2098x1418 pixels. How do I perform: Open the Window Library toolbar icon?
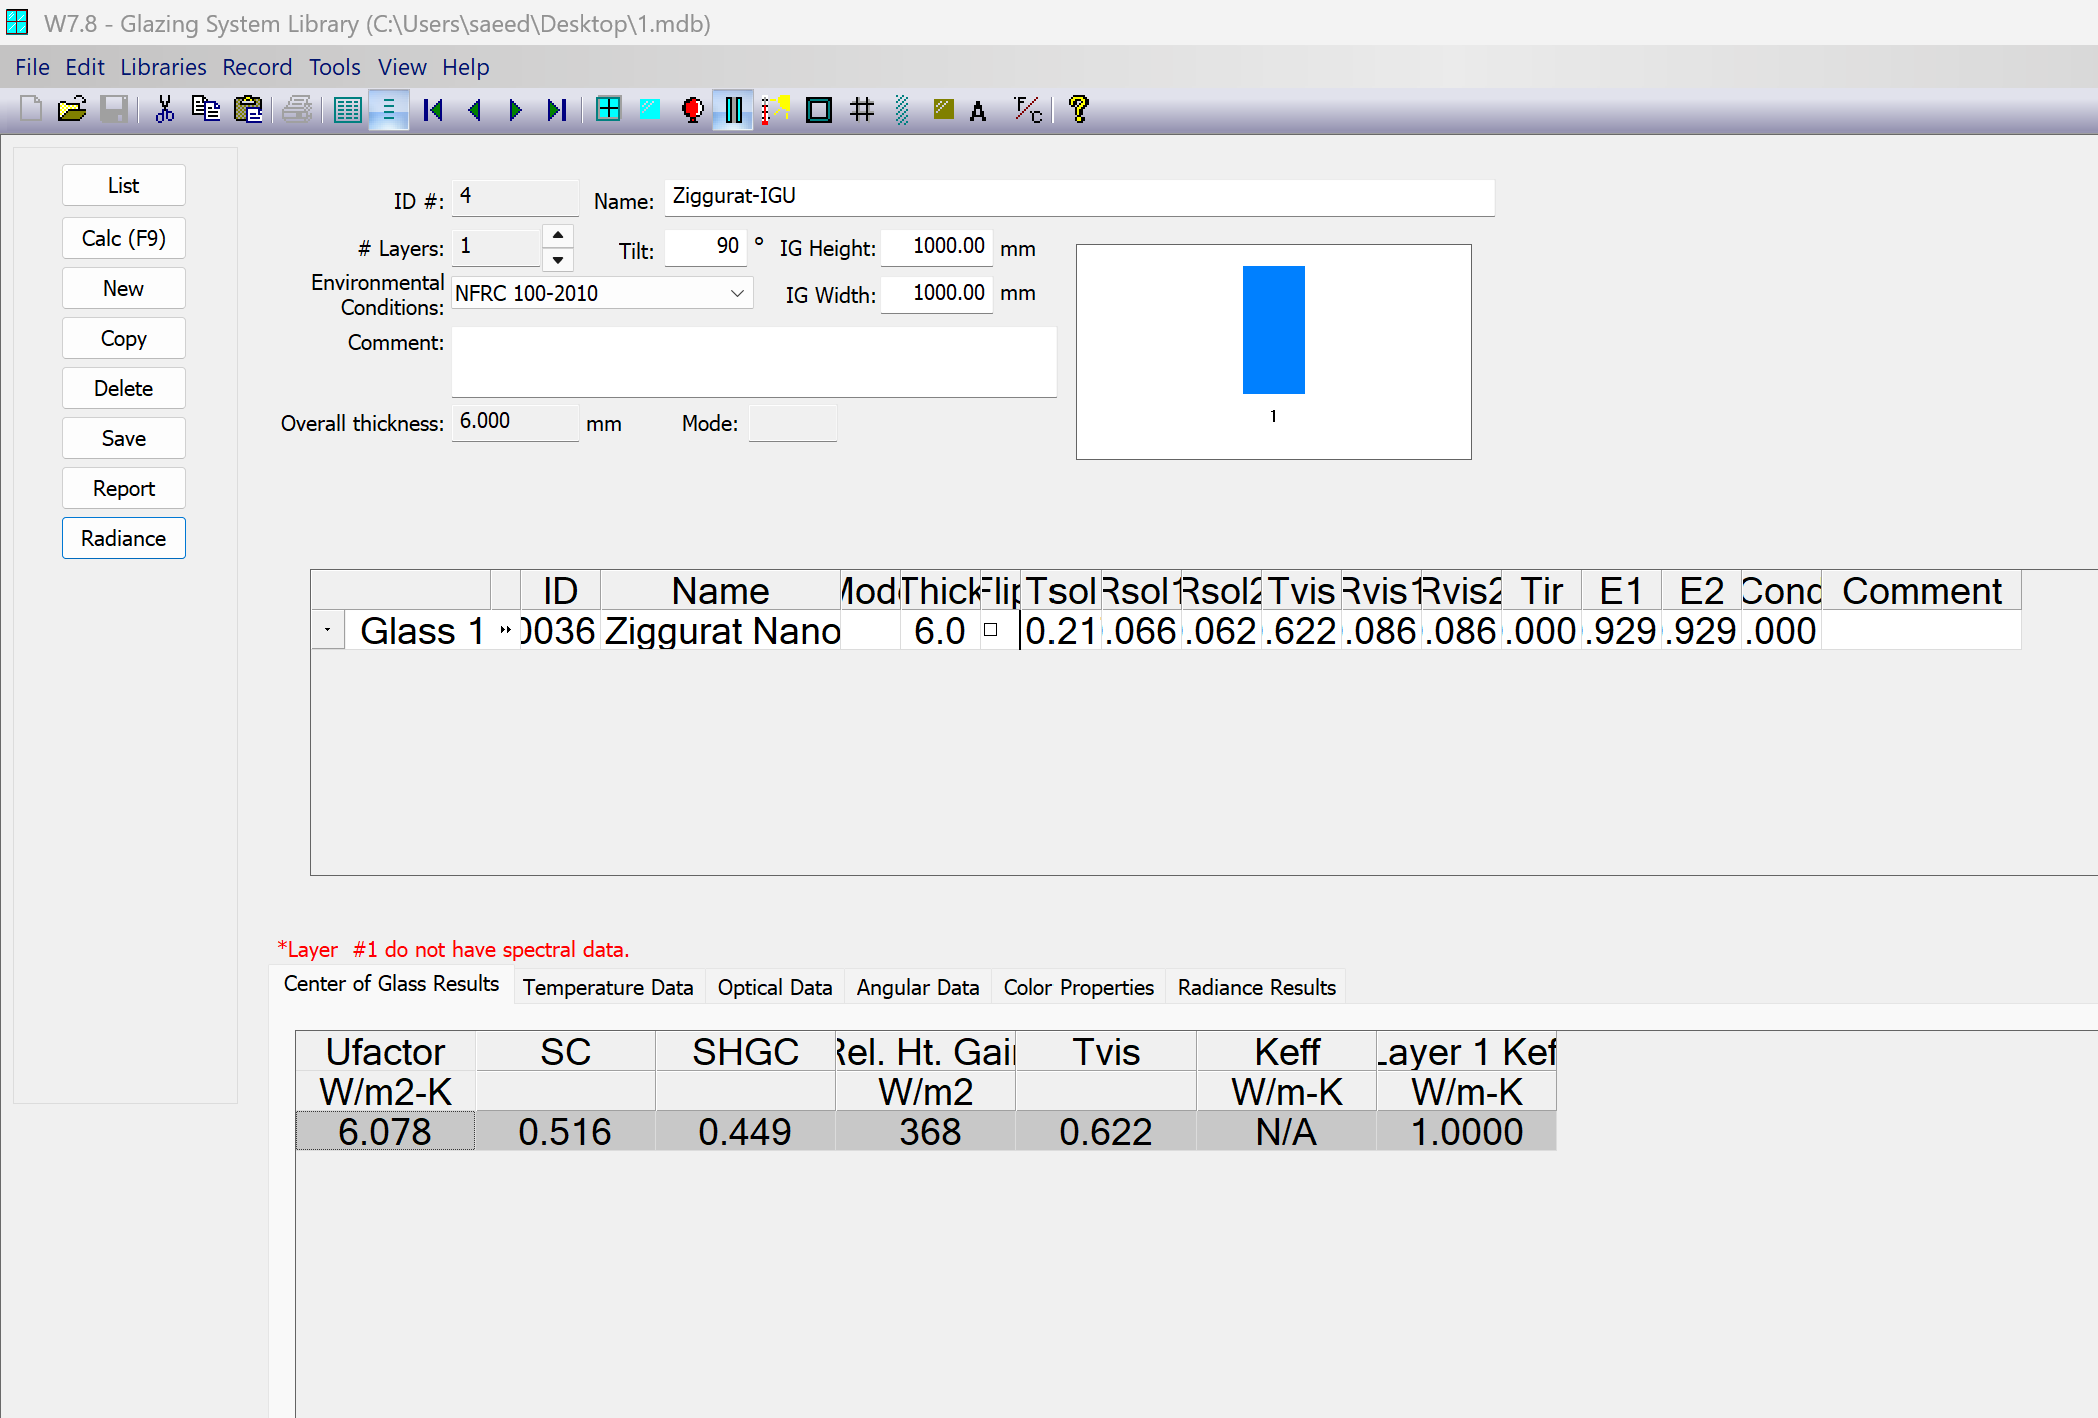[607, 110]
